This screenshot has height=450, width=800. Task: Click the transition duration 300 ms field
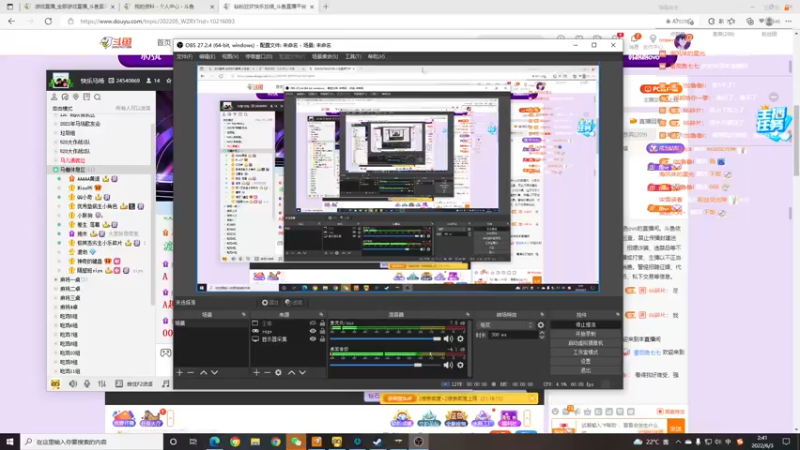pos(513,335)
